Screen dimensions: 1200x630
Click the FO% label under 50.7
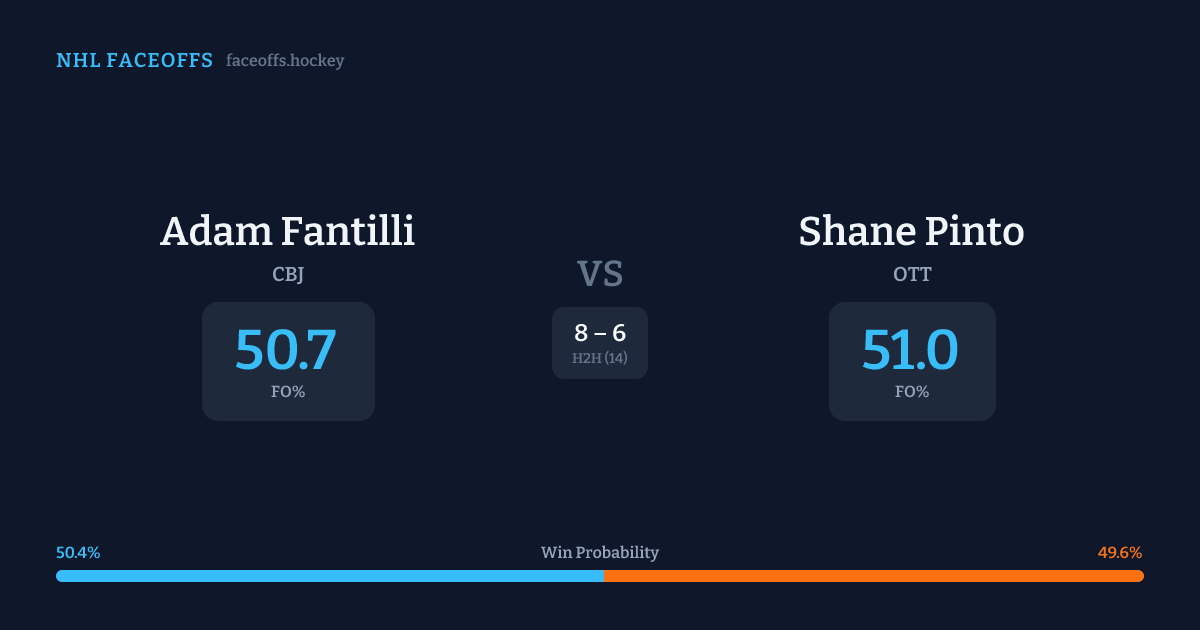click(288, 392)
